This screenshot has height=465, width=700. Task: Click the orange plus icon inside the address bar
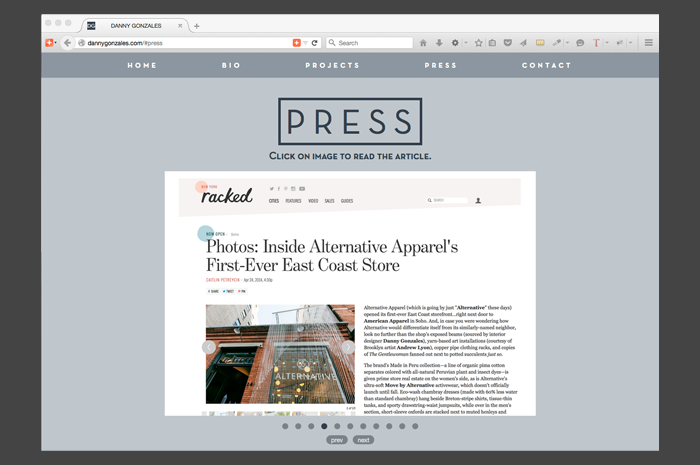point(296,43)
